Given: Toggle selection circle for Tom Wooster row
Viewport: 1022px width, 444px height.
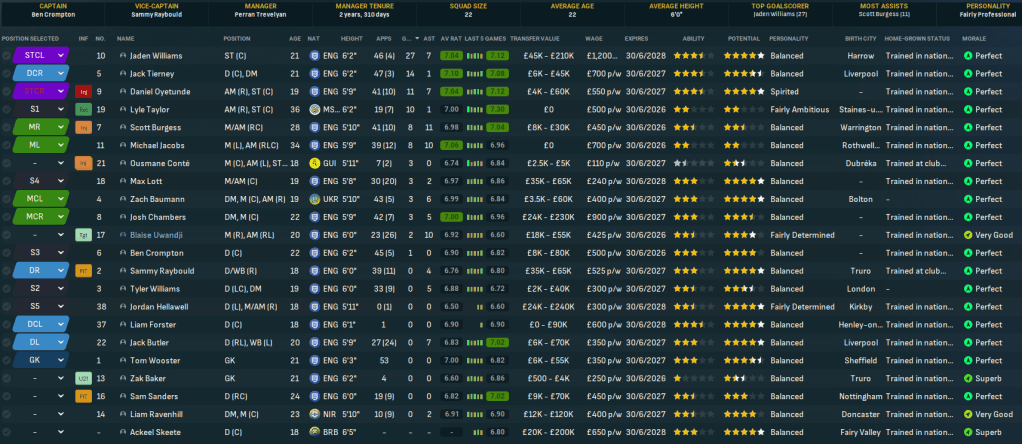Looking at the screenshot, I should 9,361.
